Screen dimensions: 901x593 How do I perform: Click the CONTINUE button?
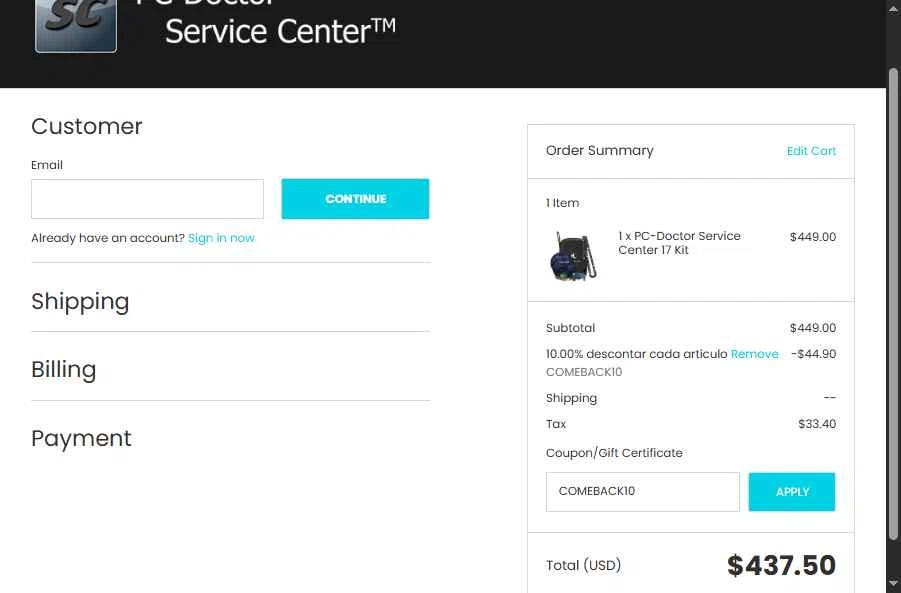(x=355, y=199)
